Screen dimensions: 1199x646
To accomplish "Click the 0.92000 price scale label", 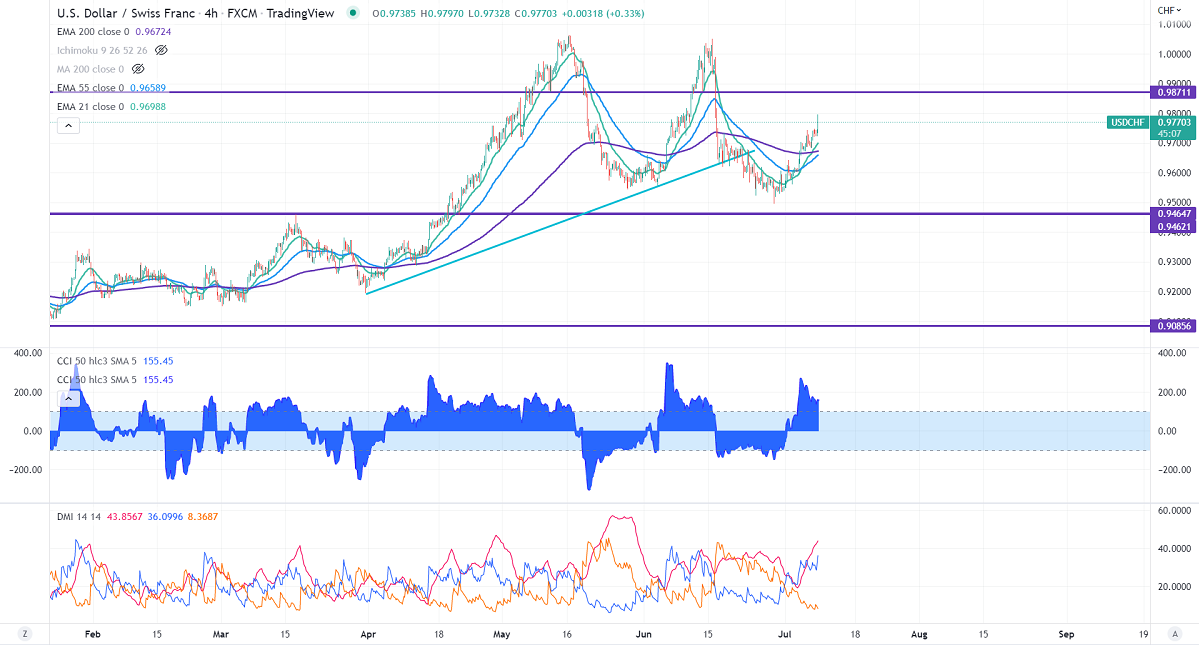I will point(1175,291).
